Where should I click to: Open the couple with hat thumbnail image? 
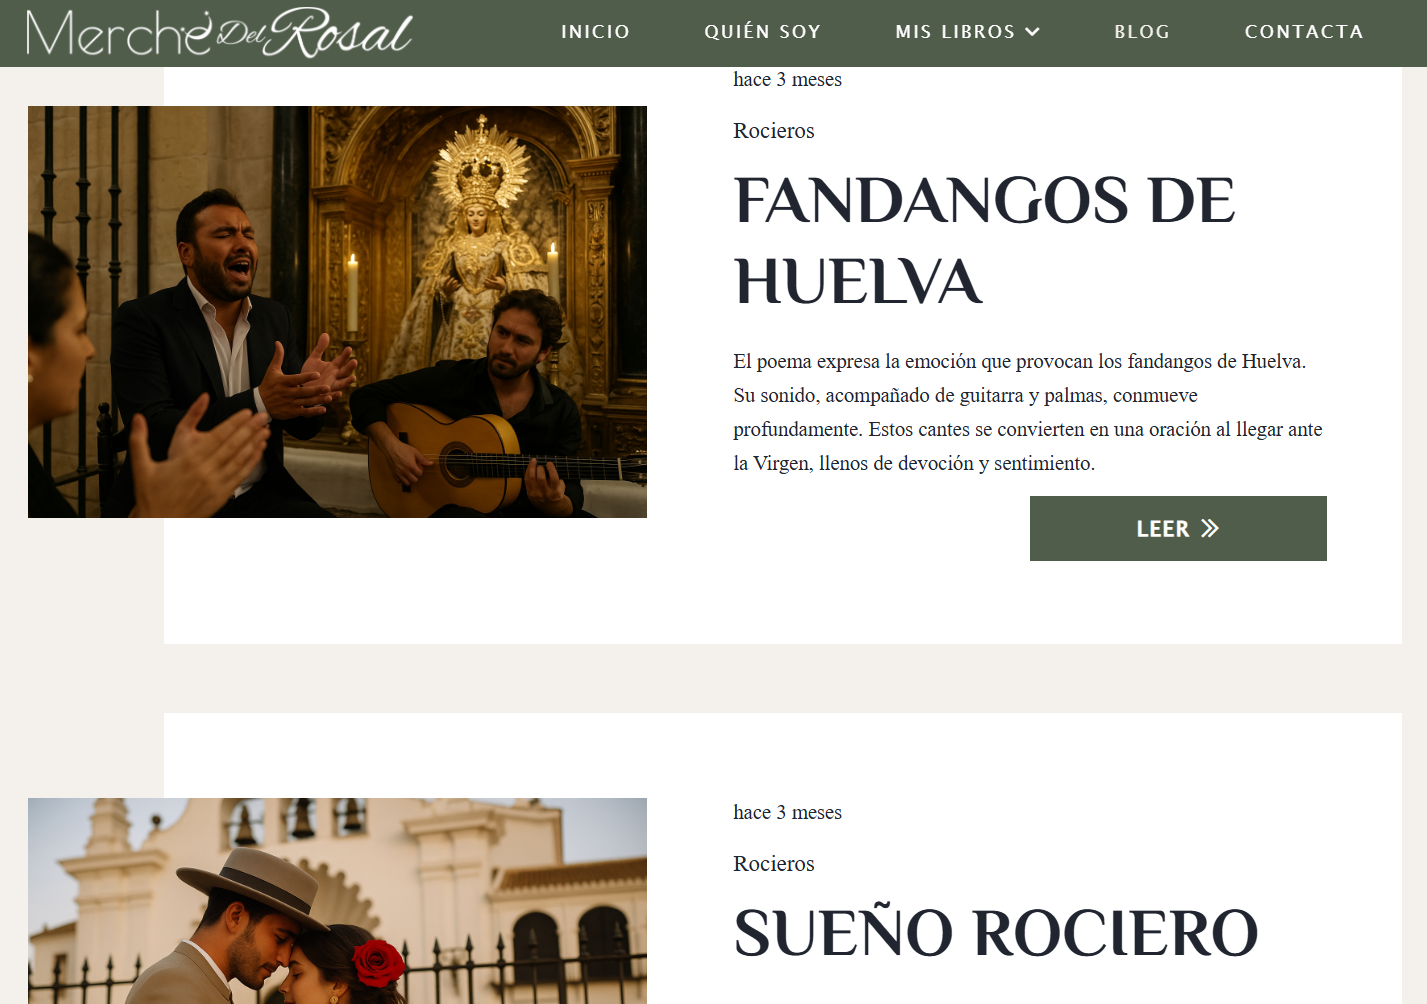(x=337, y=901)
